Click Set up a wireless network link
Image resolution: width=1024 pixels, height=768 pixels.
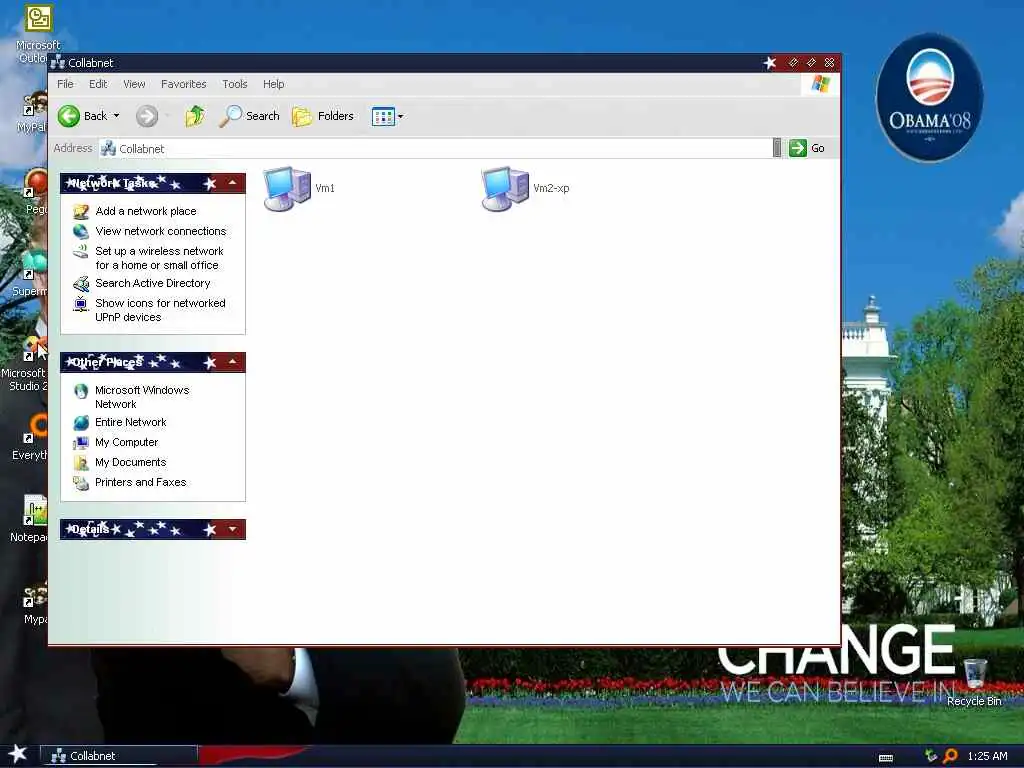(159, 258)
